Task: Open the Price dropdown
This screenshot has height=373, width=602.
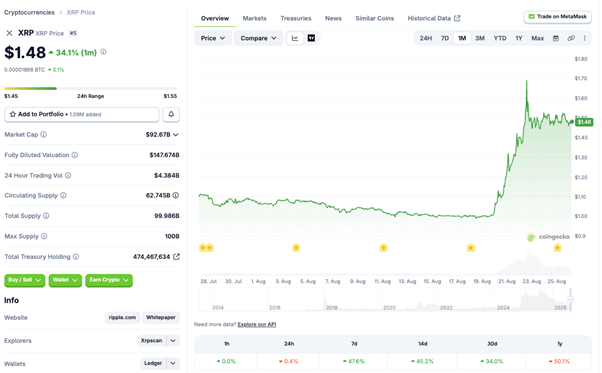Action: (x=213, y=38)
